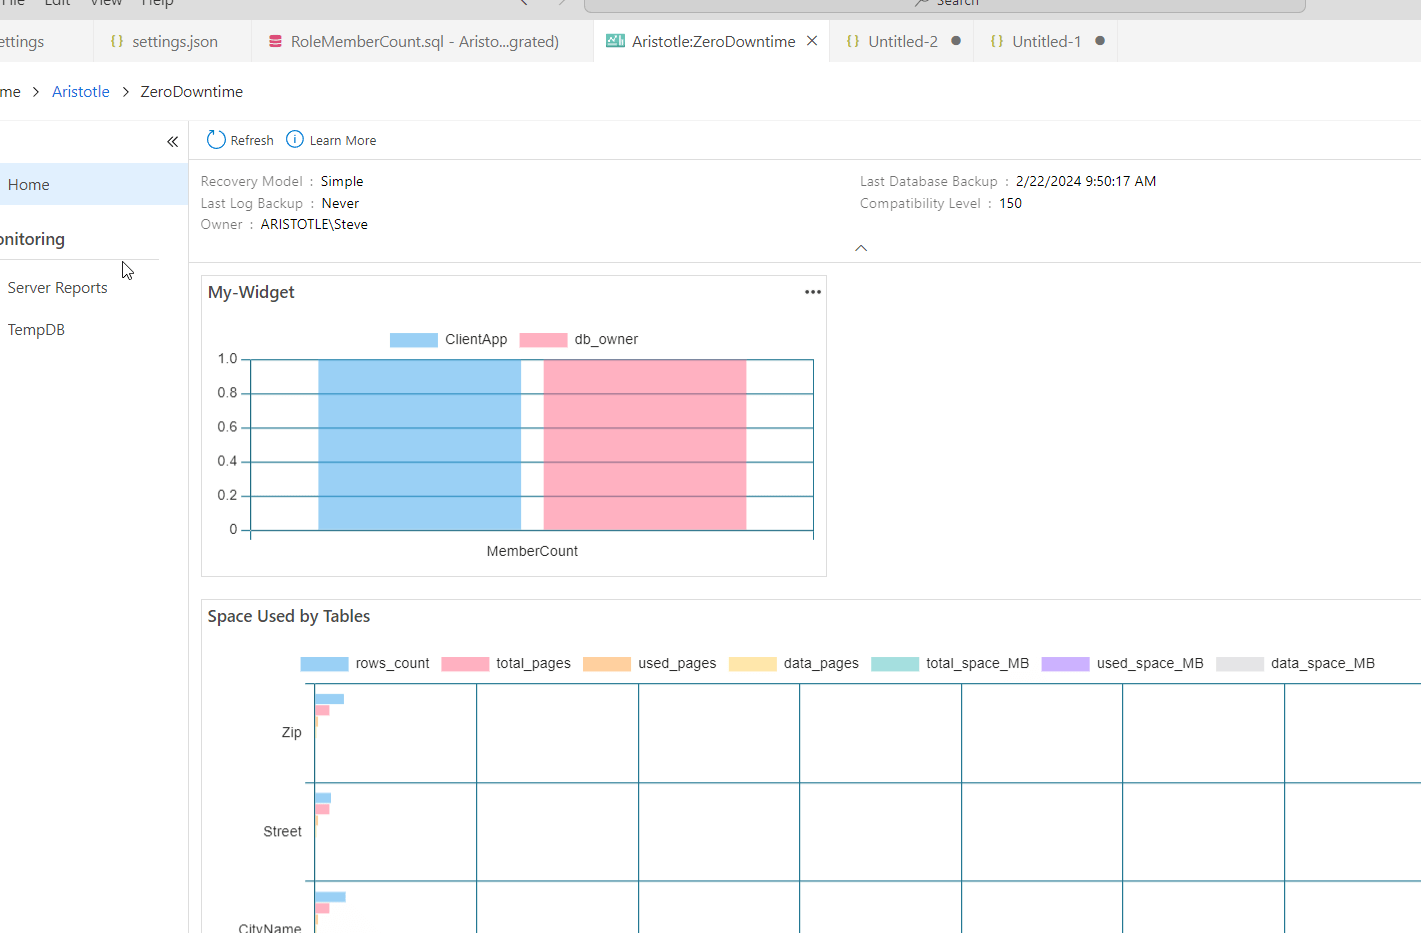The image size is (1421, 933).
Task: Open Server Reports in the sidebar
Action: pyautogui.click(x=57, y=288)
